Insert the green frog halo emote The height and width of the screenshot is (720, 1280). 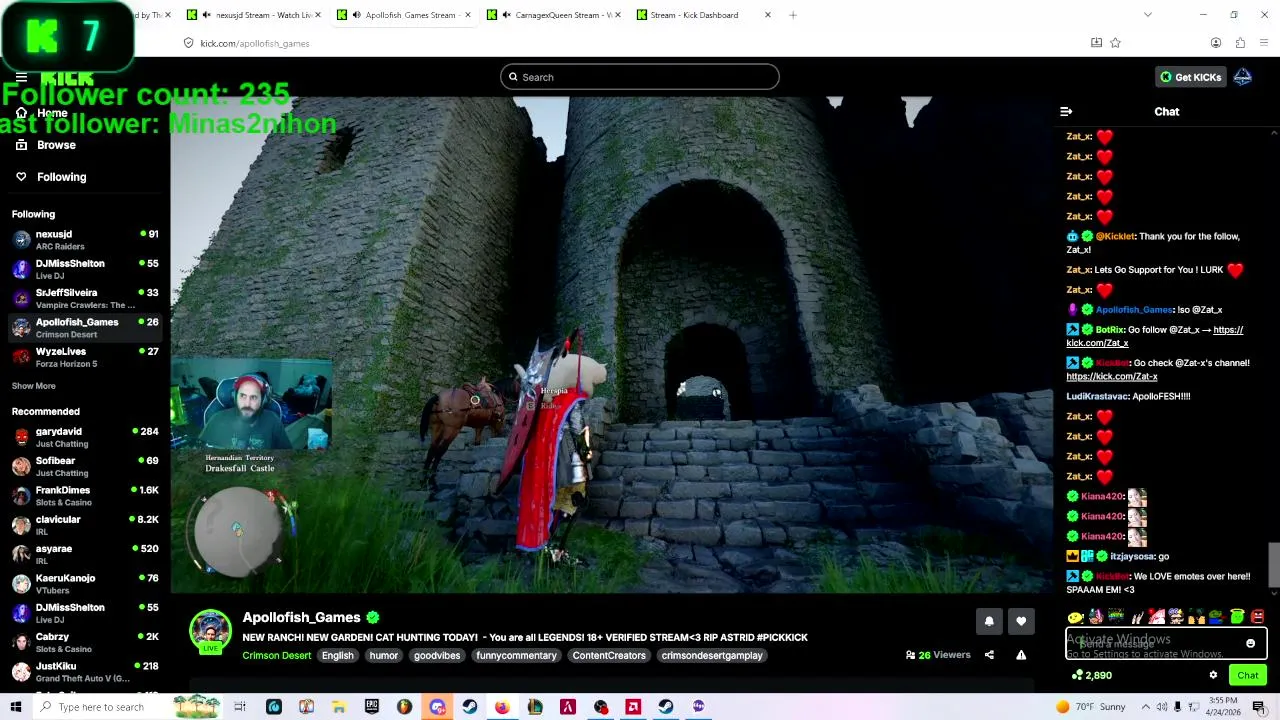[x=1237, y=617]
